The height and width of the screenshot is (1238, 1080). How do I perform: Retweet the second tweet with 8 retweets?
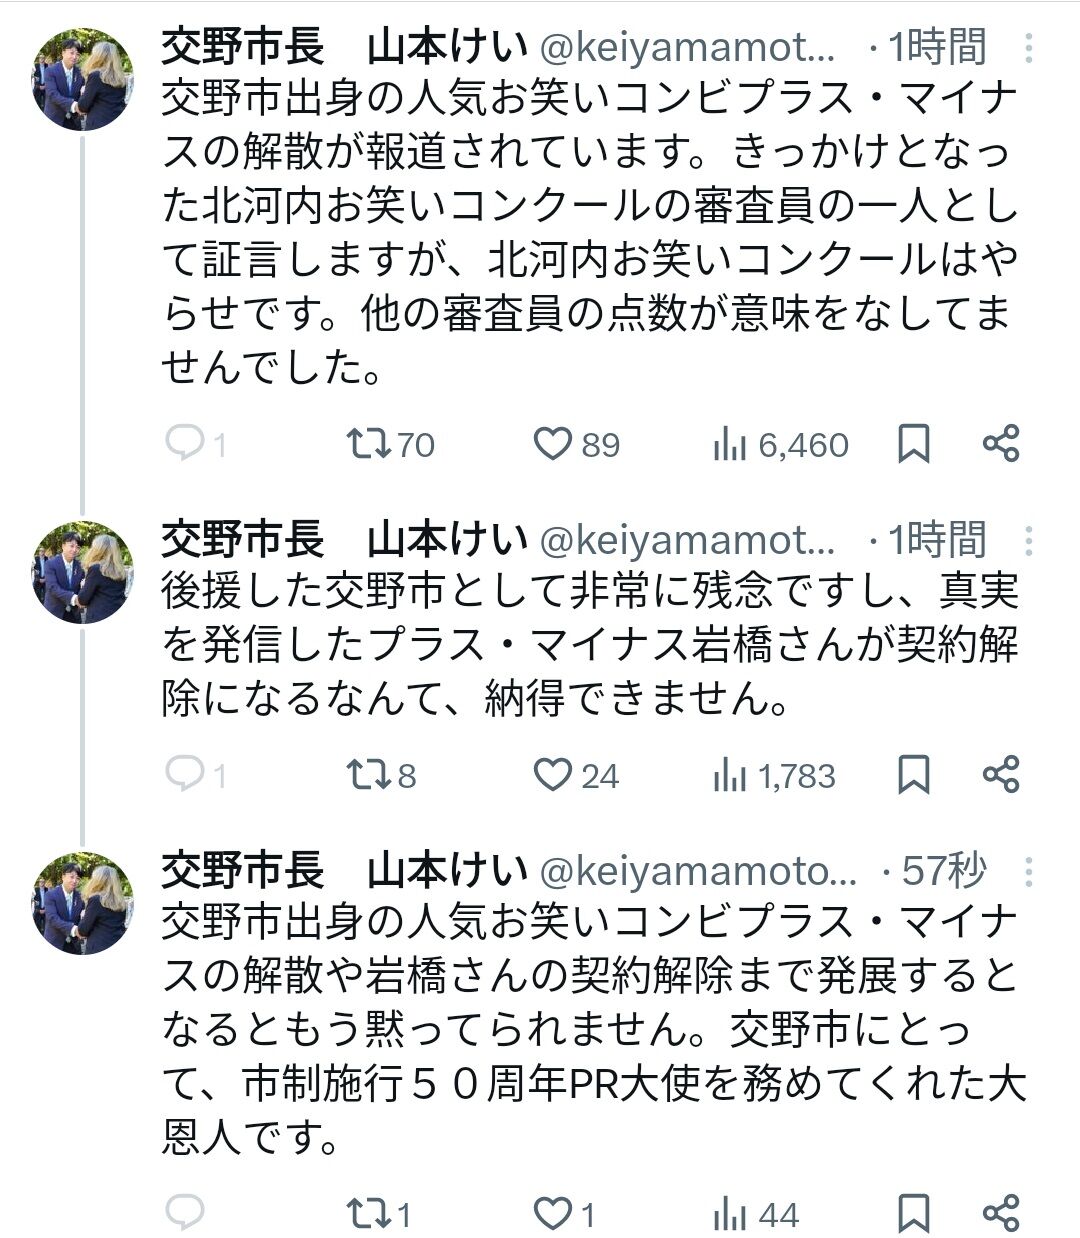366,775
